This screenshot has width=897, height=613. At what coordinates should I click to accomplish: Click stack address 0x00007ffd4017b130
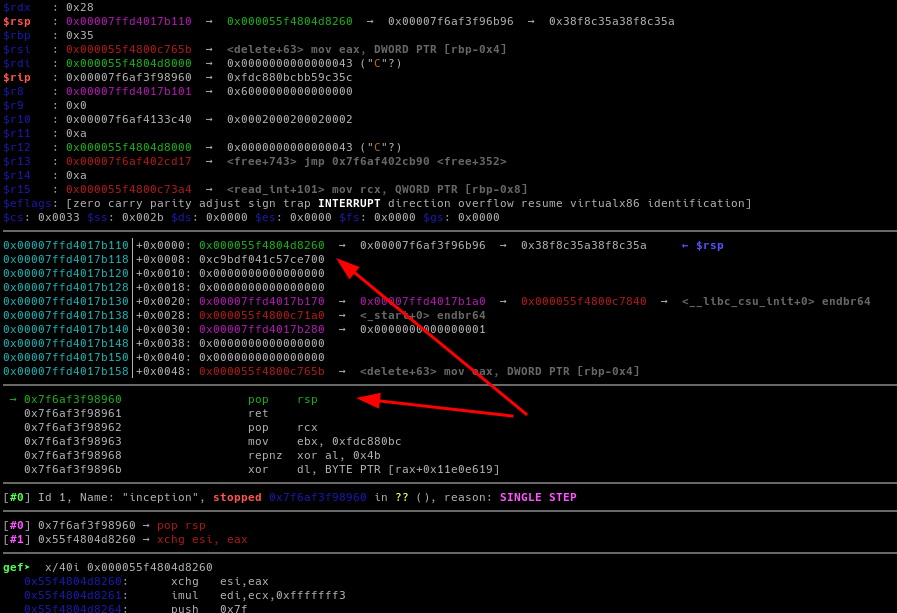[x=66, y=302]
